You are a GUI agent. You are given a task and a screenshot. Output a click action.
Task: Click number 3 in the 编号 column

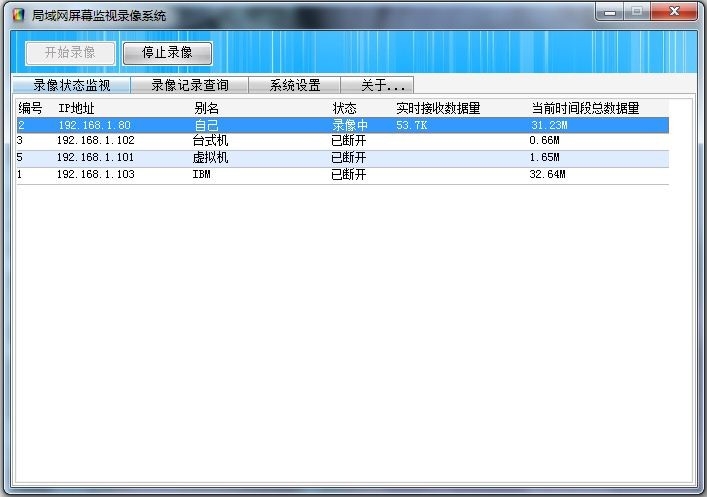click(x=19, y=140)
